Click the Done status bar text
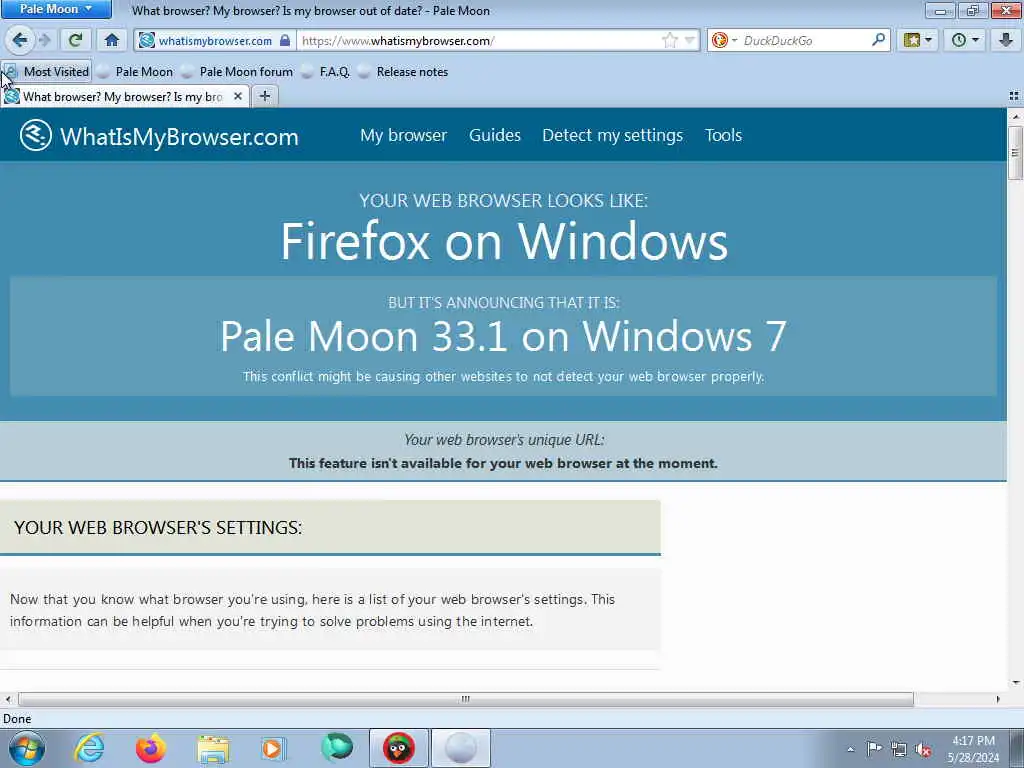The width and height of the screenshot is (1024, 768). pyautogui.click(x=17, y=719)
